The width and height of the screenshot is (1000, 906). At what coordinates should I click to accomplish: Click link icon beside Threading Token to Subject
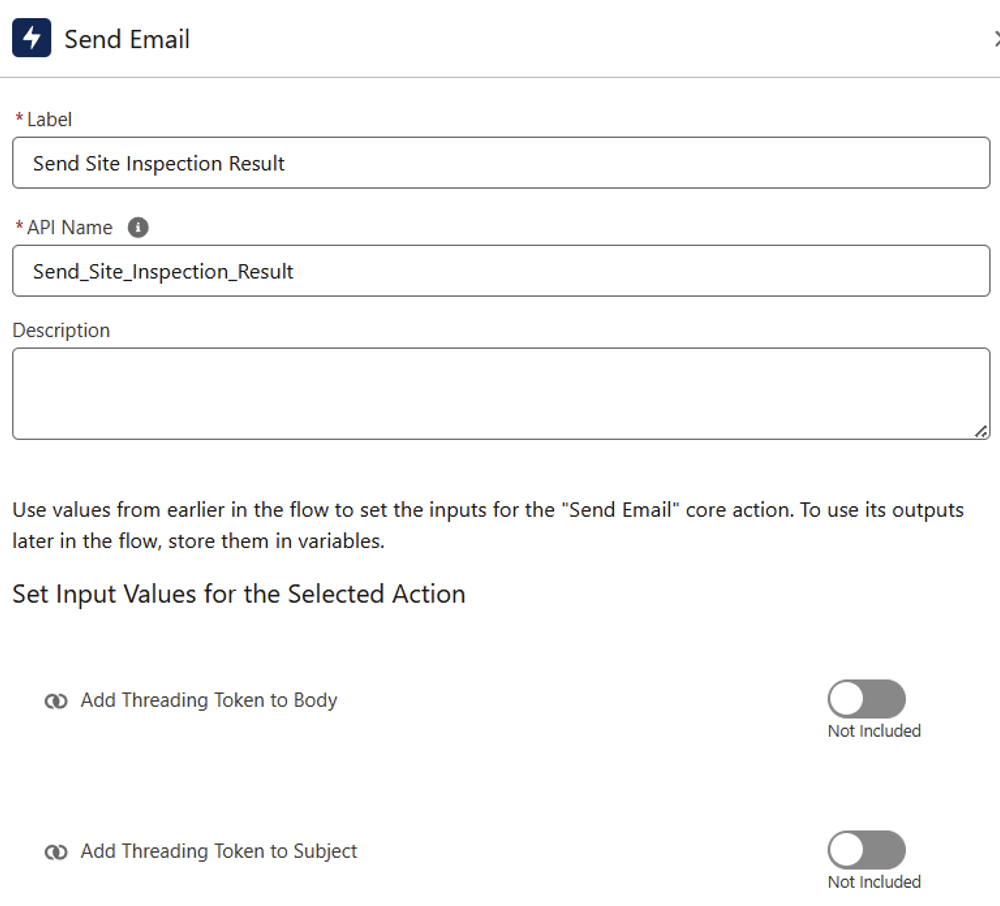[56, 852]
